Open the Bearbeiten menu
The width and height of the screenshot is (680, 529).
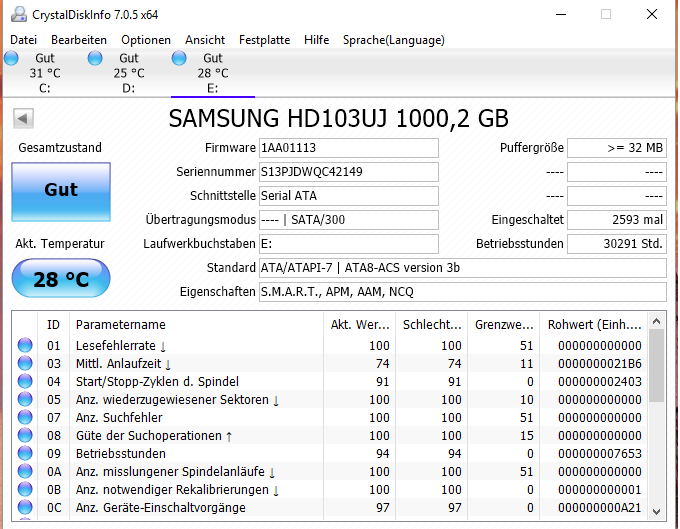(79, 40)
